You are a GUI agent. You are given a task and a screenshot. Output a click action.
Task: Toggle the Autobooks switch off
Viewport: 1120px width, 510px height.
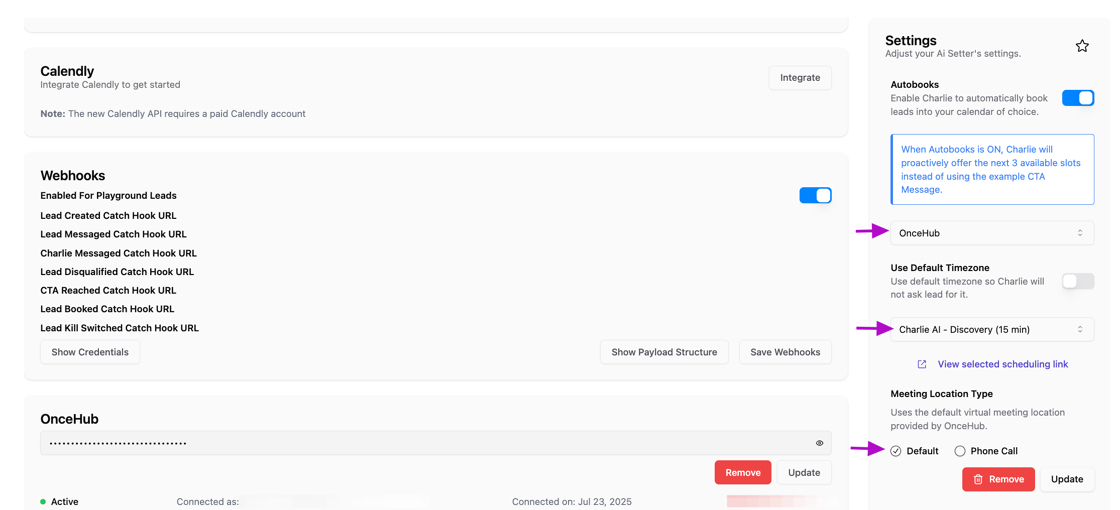(x=1078, y=98)
